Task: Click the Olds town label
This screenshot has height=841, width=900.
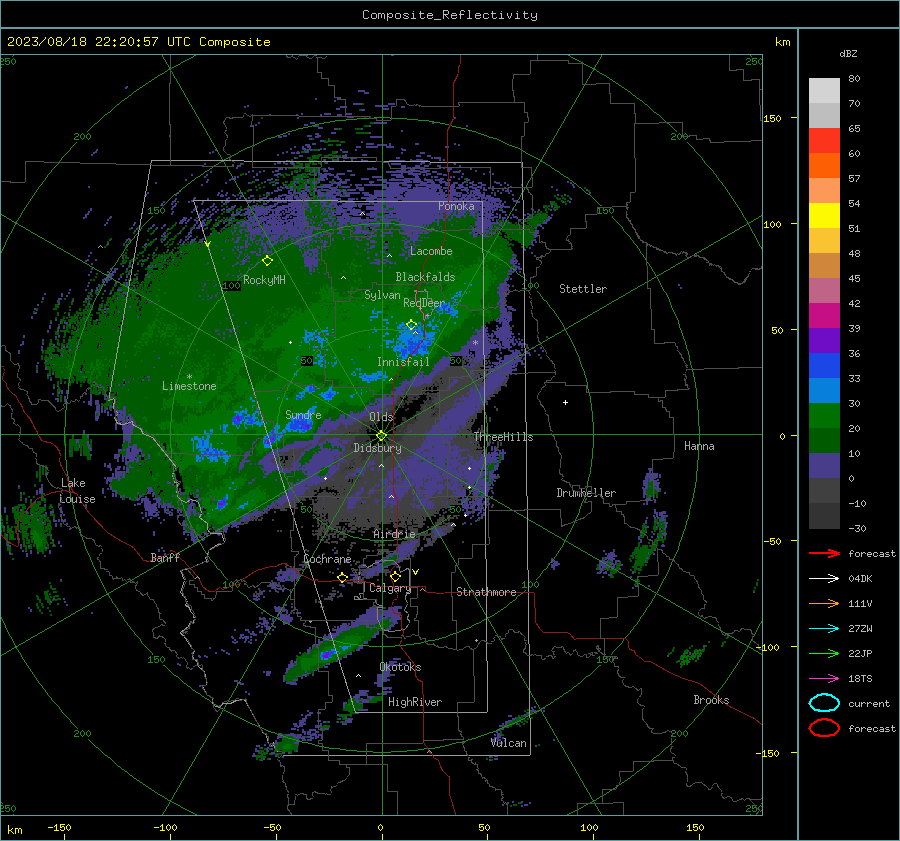Action: pos(381,417)
